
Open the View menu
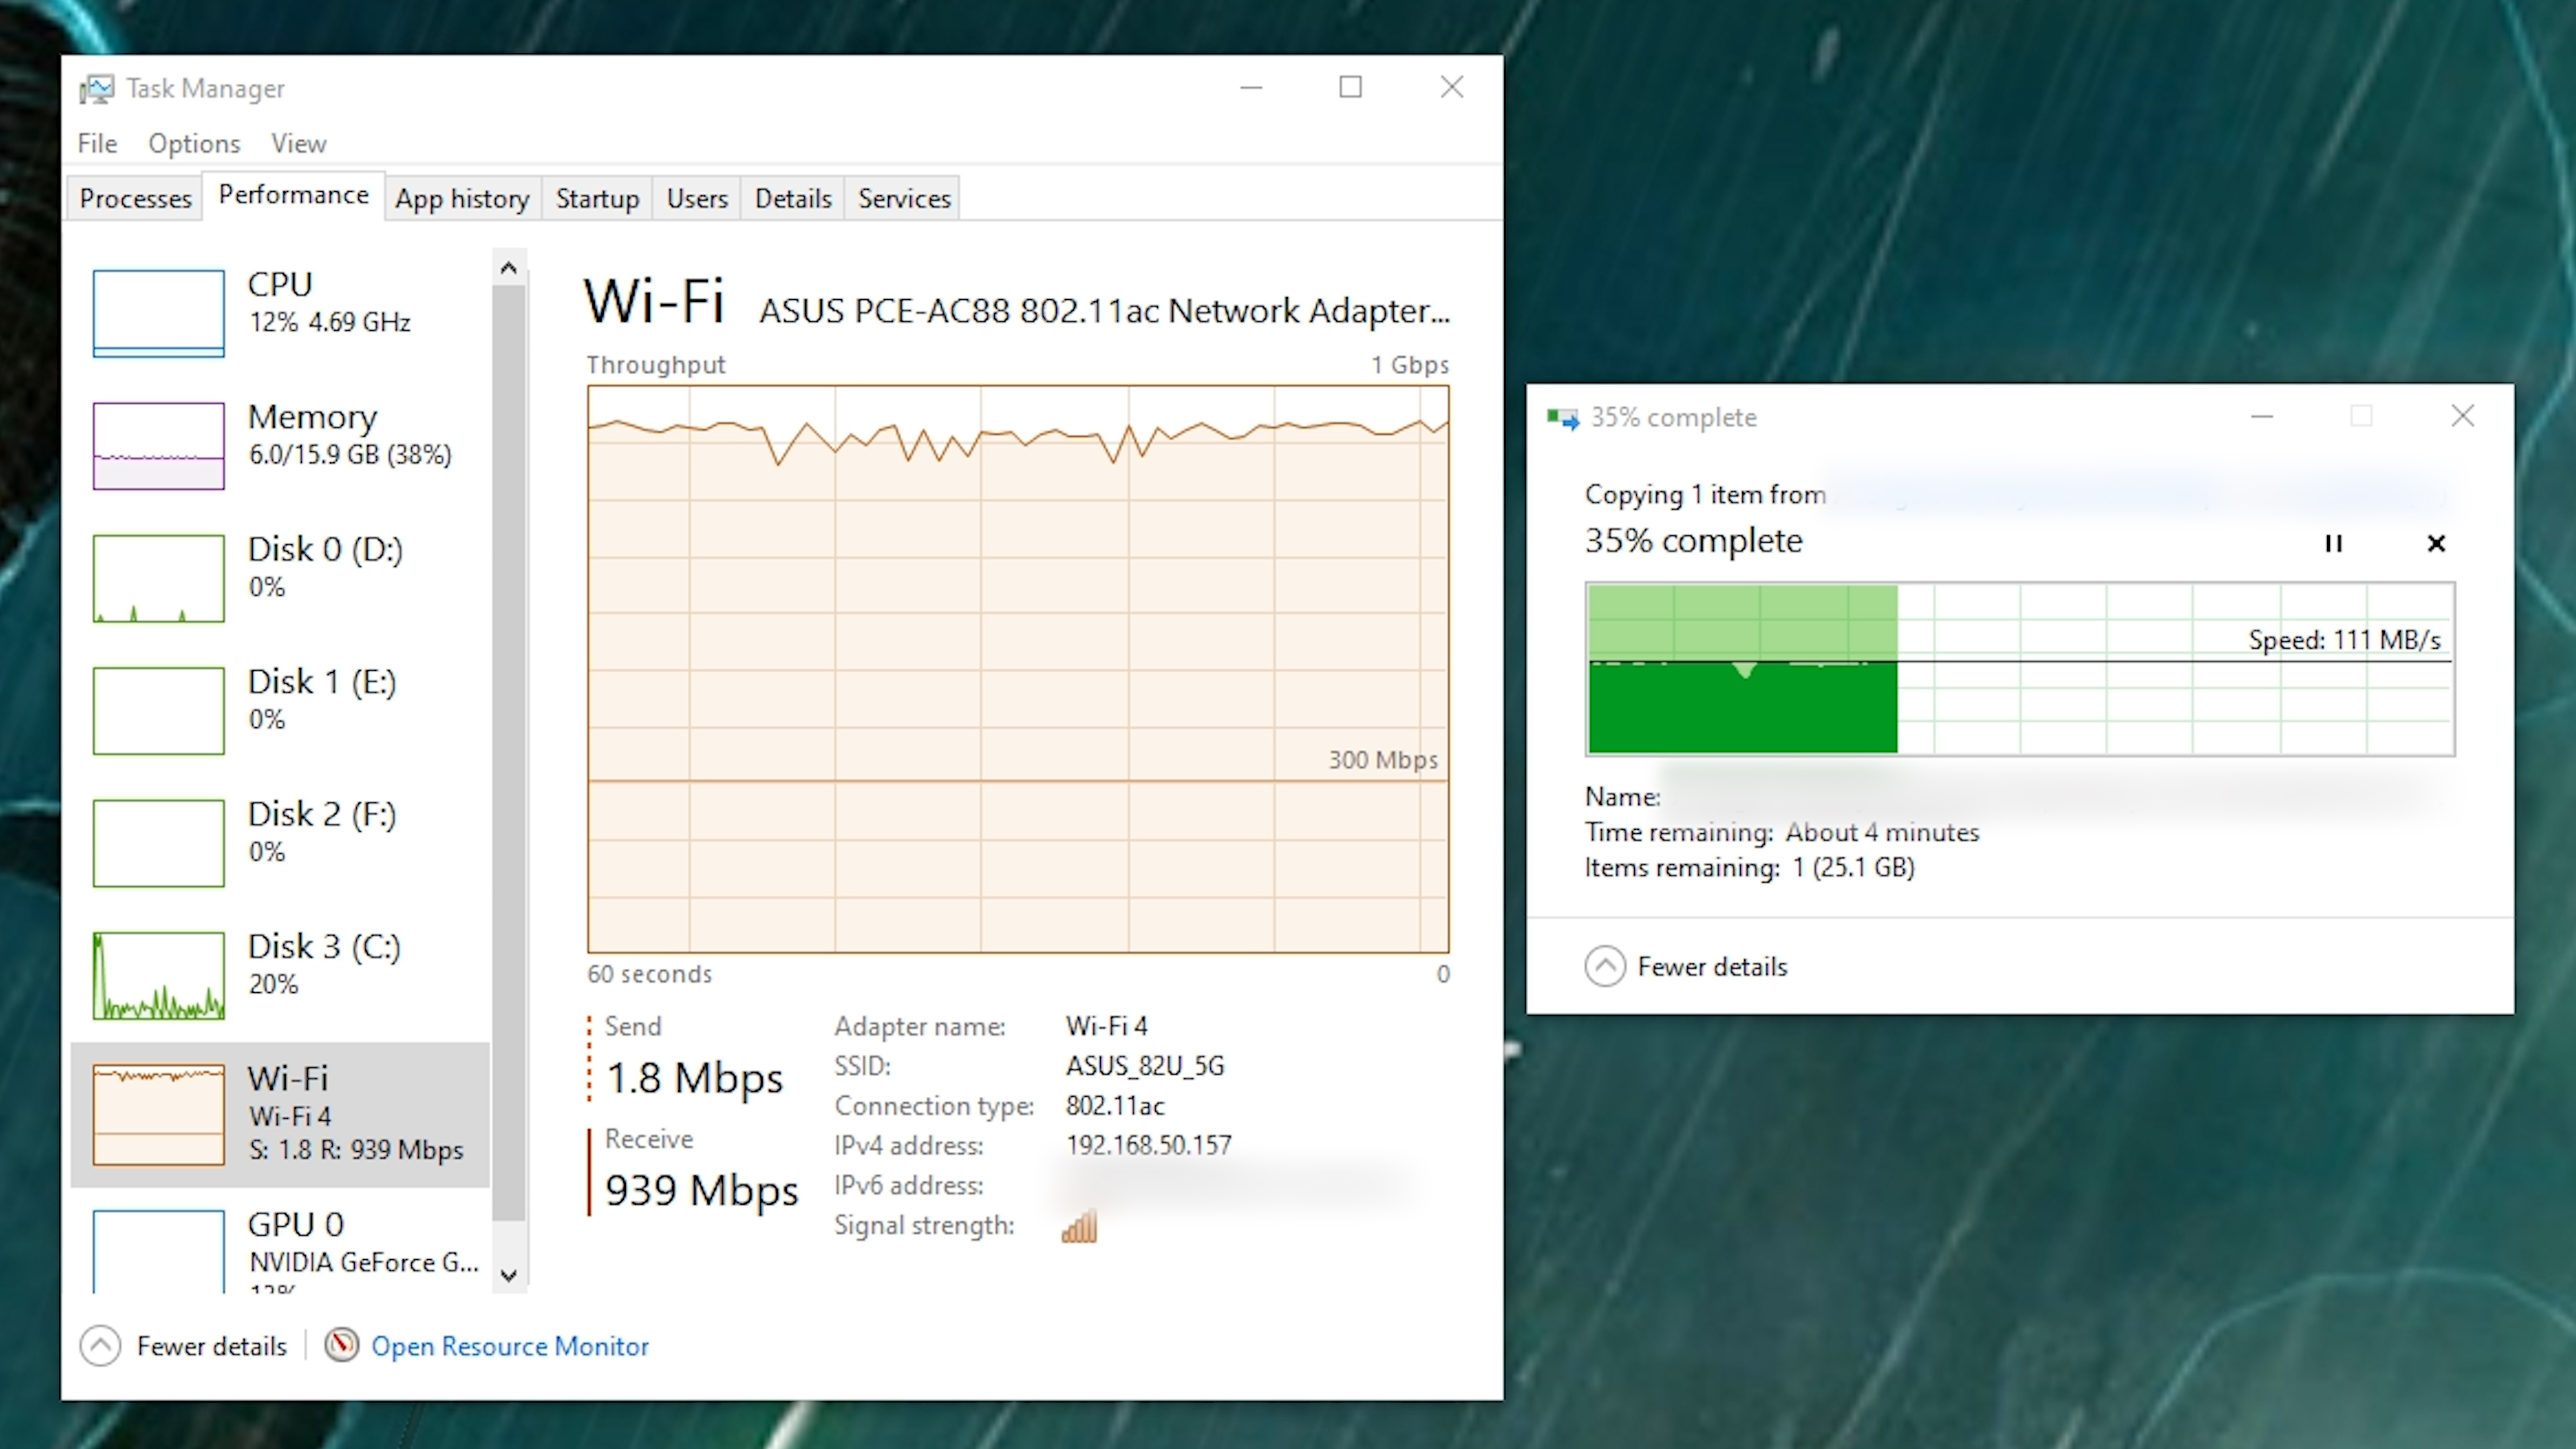click(x=298, y=143)
